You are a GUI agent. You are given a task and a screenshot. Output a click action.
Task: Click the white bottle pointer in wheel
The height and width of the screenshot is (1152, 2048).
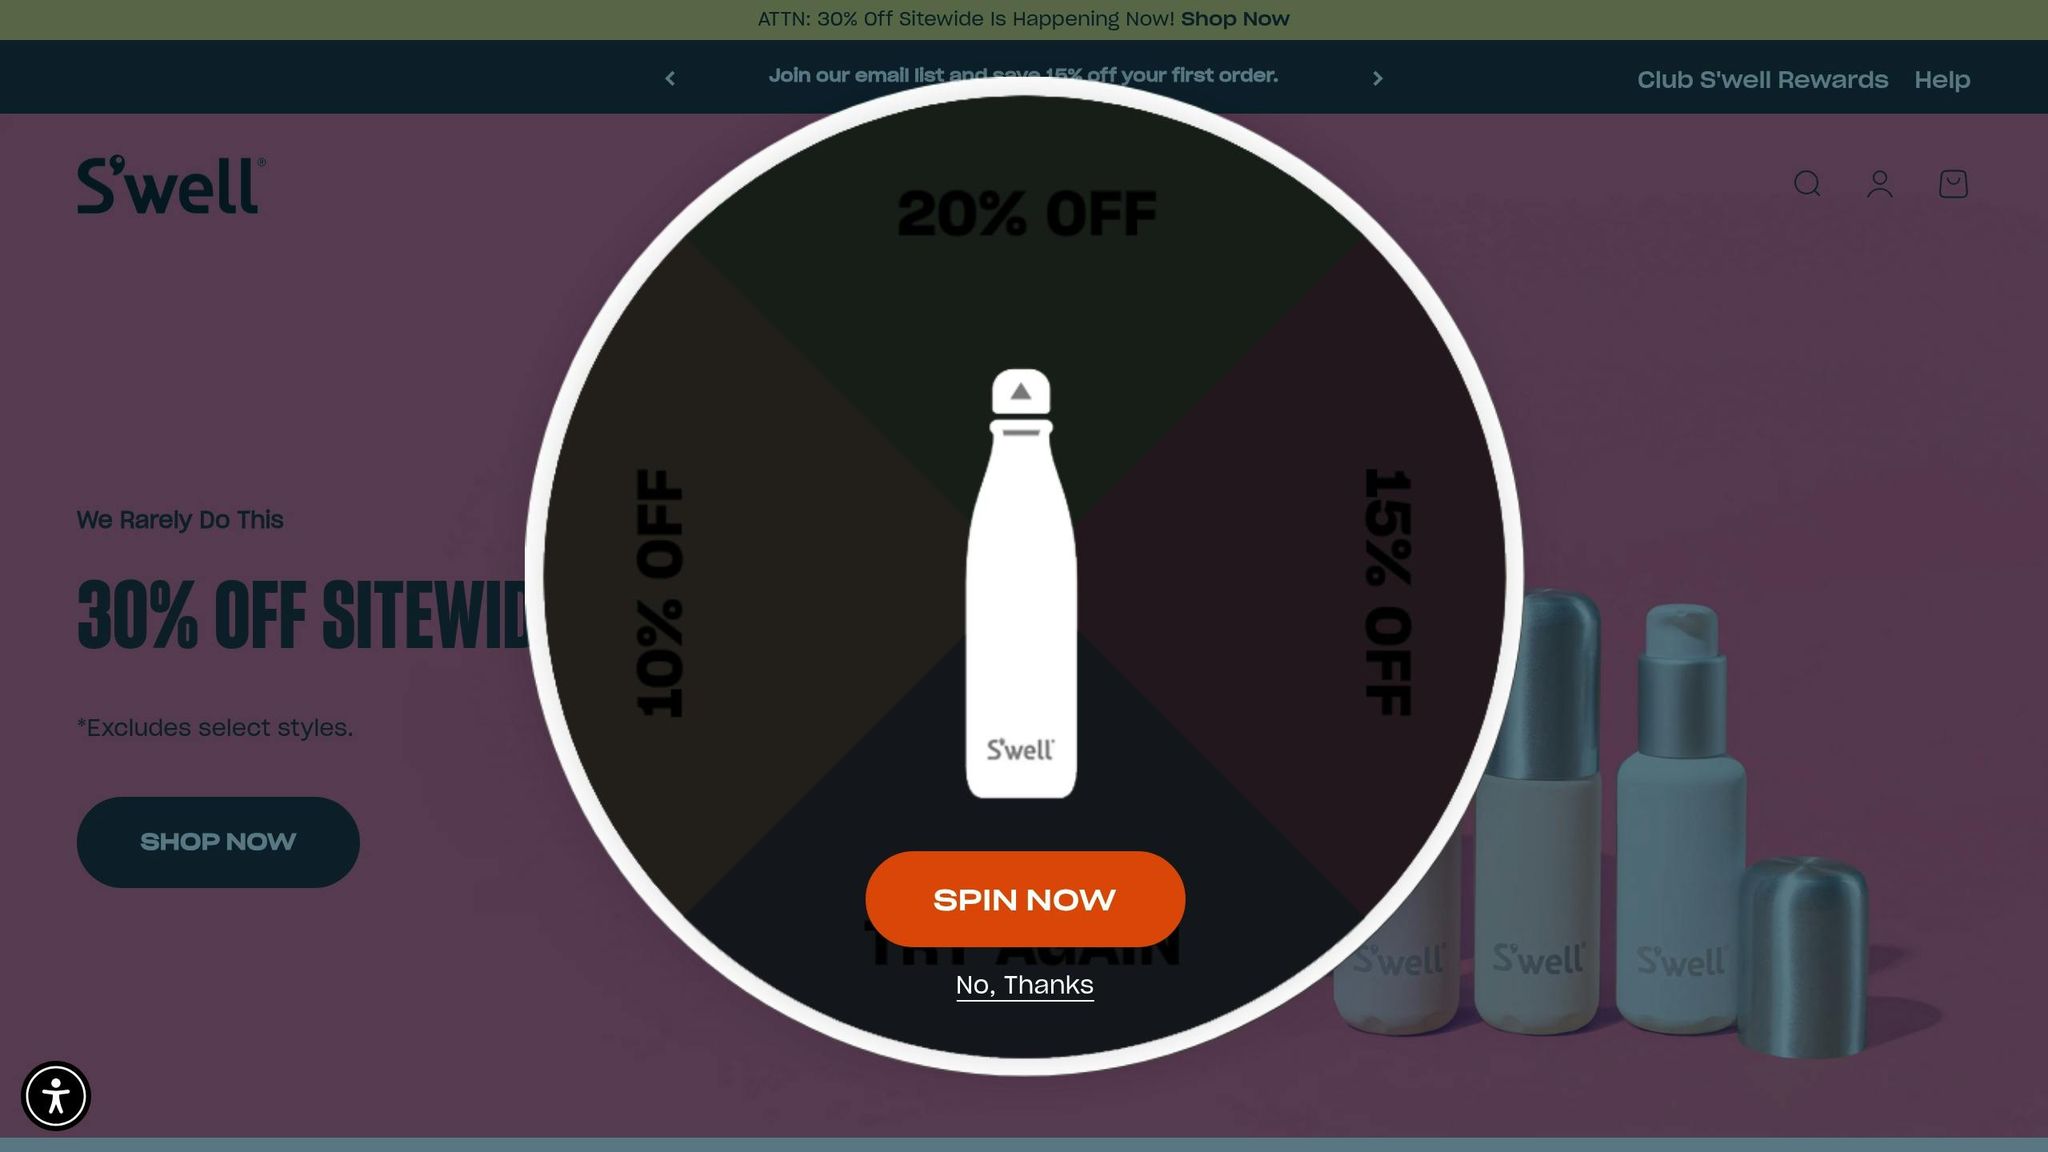tap(1021, 584)
